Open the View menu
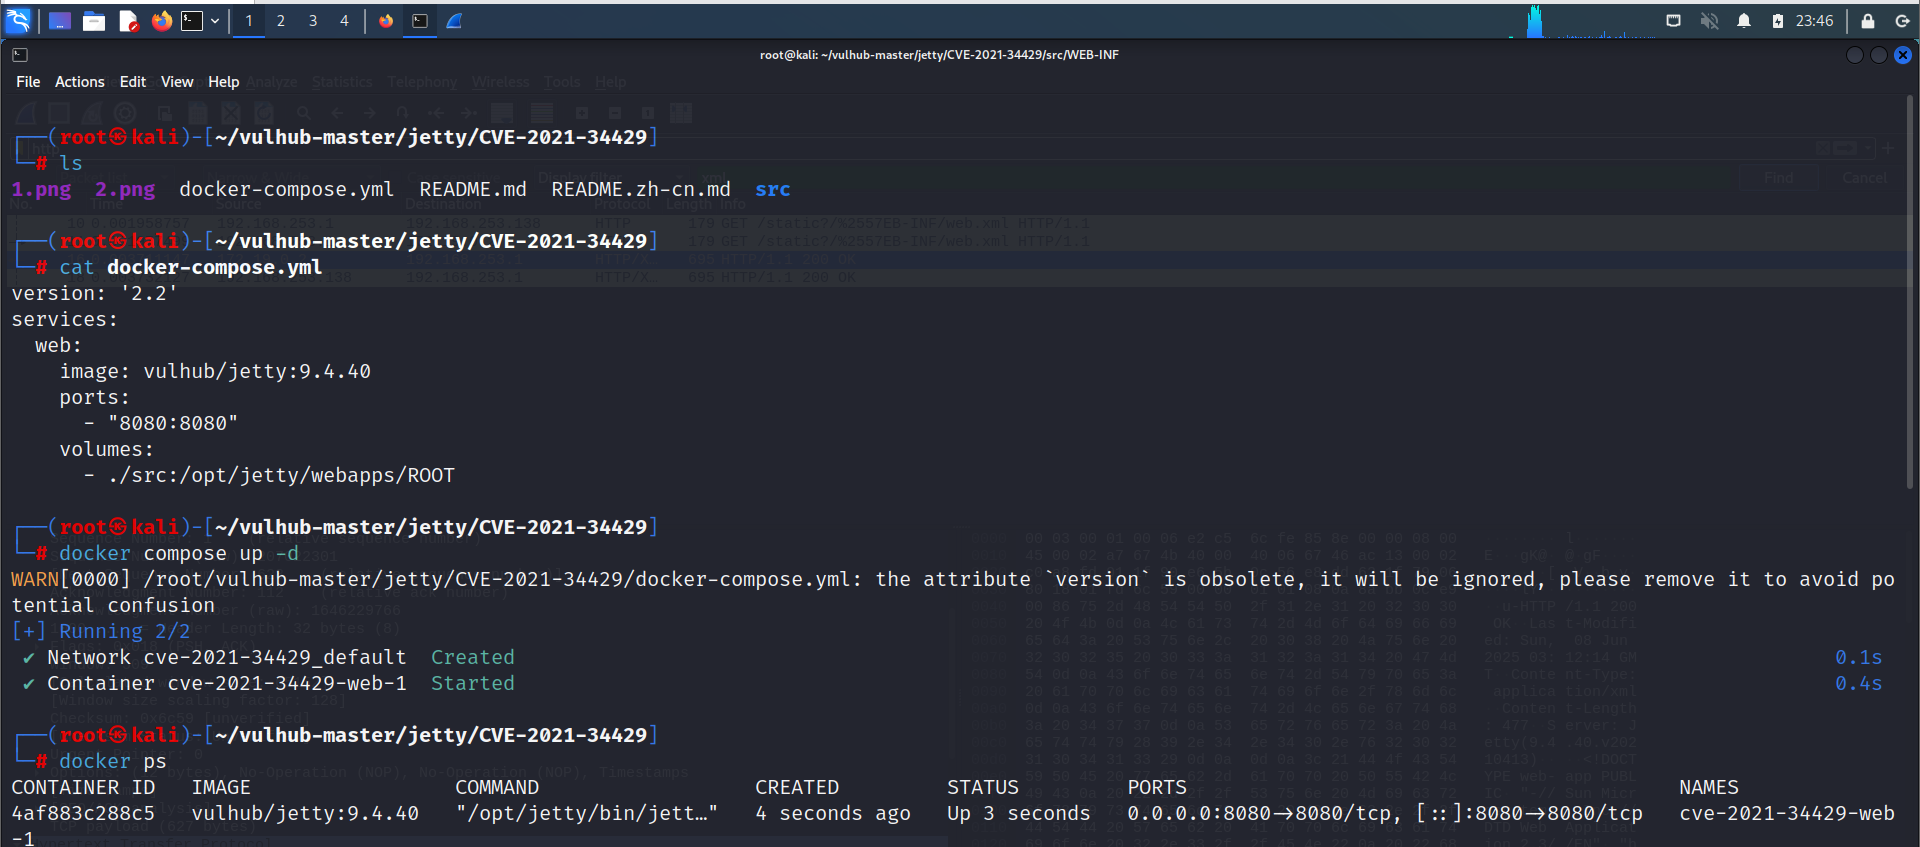 point(177,82)
